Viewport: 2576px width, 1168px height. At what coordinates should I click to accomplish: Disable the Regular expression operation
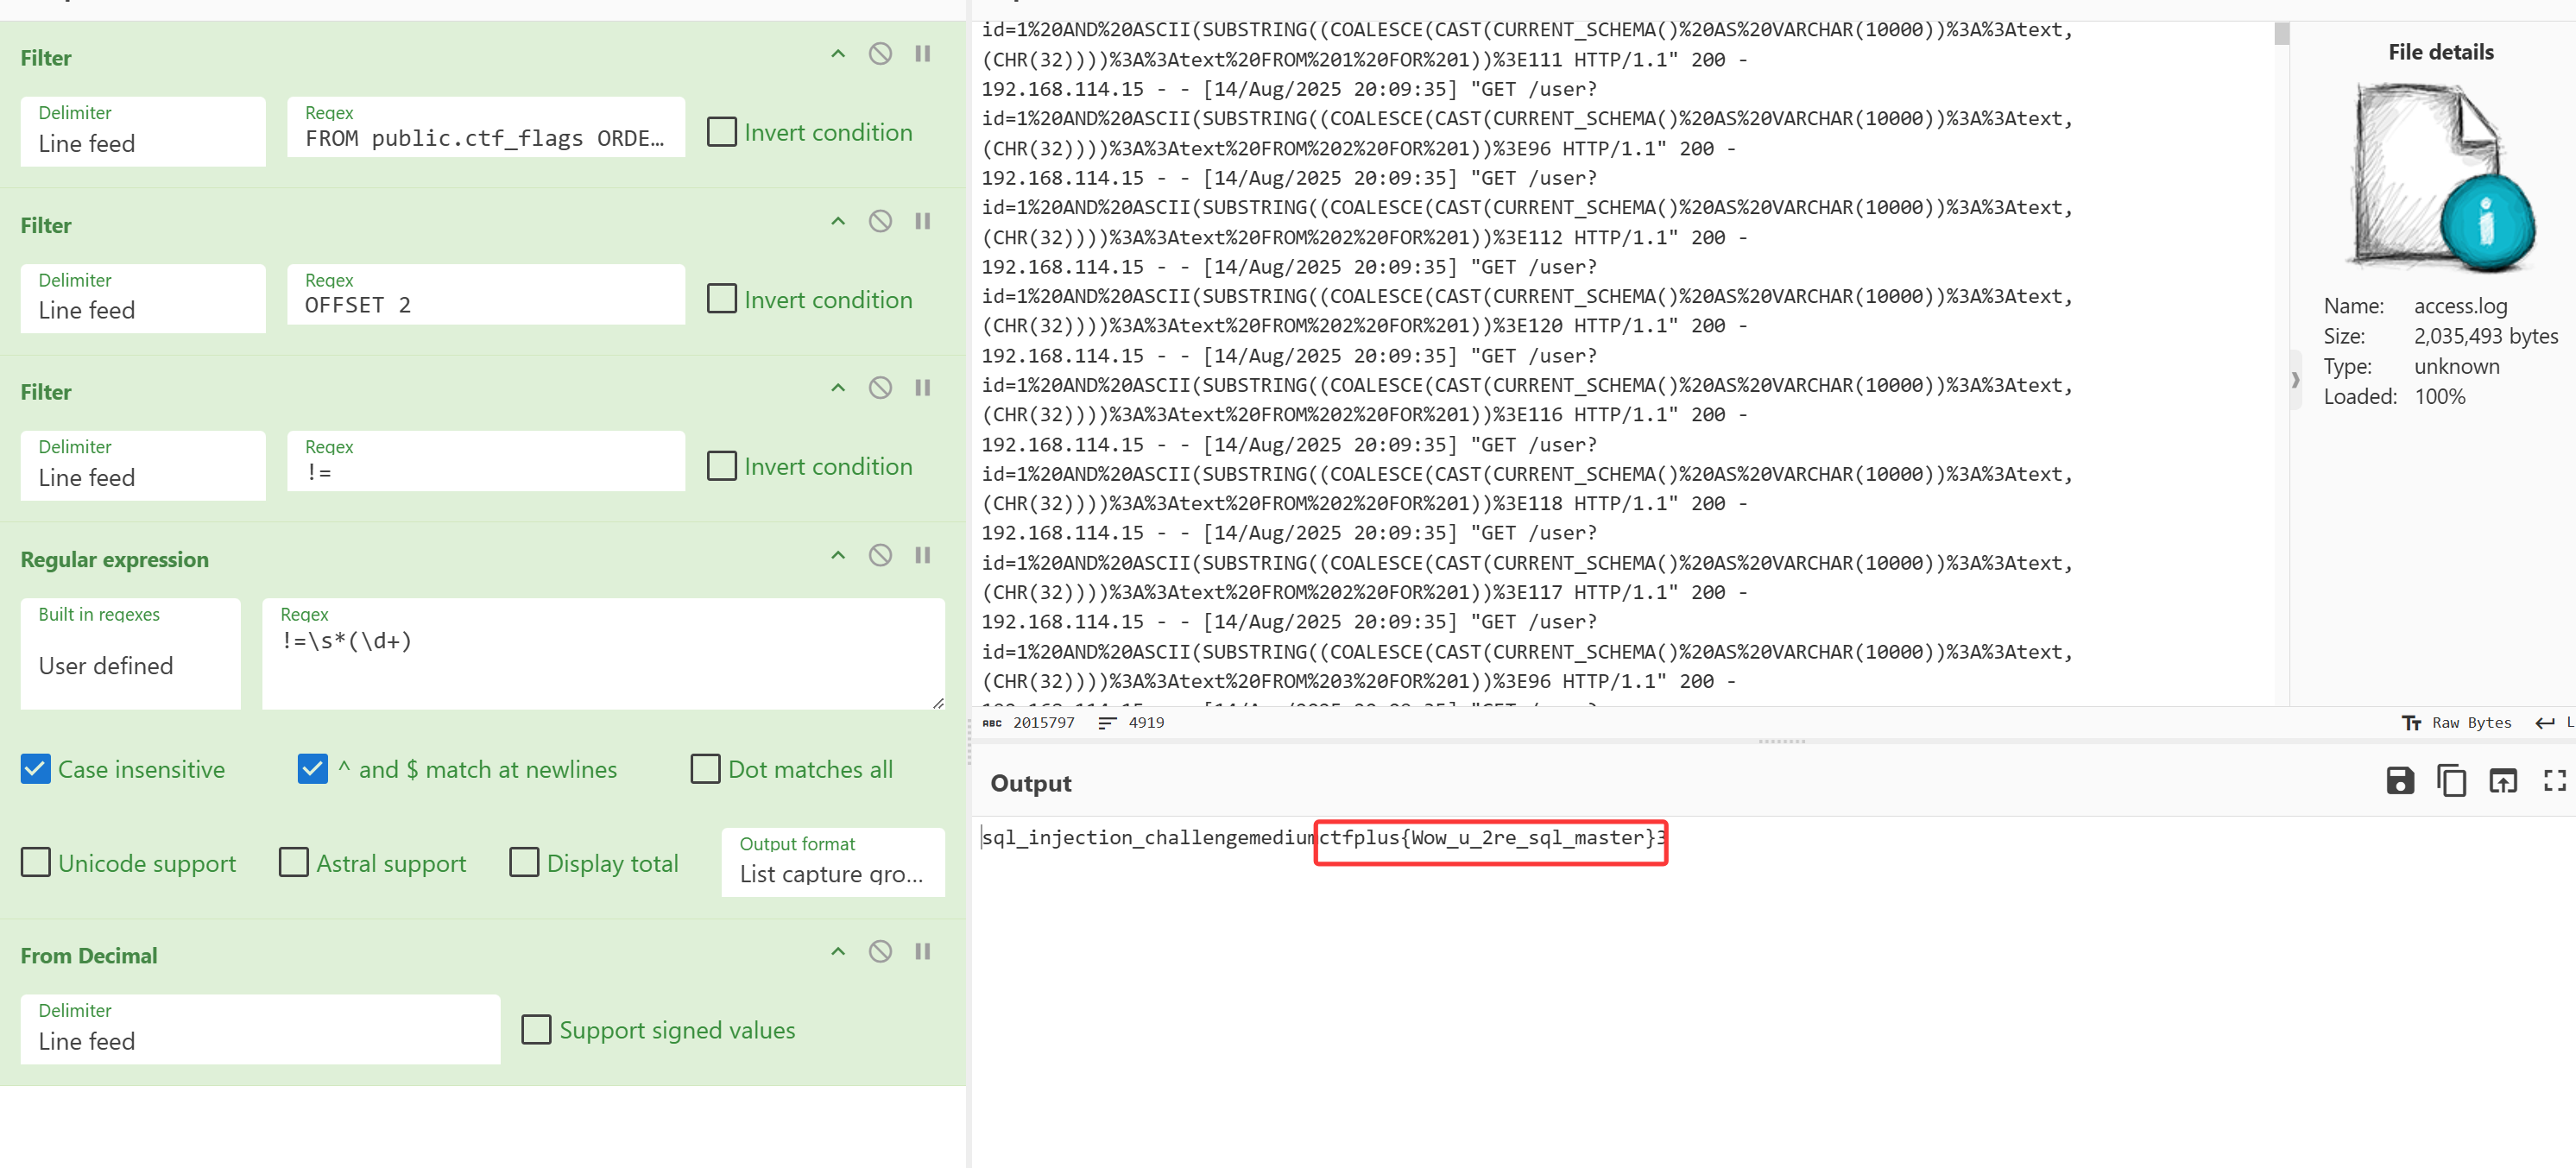click(x=879, y=555)
